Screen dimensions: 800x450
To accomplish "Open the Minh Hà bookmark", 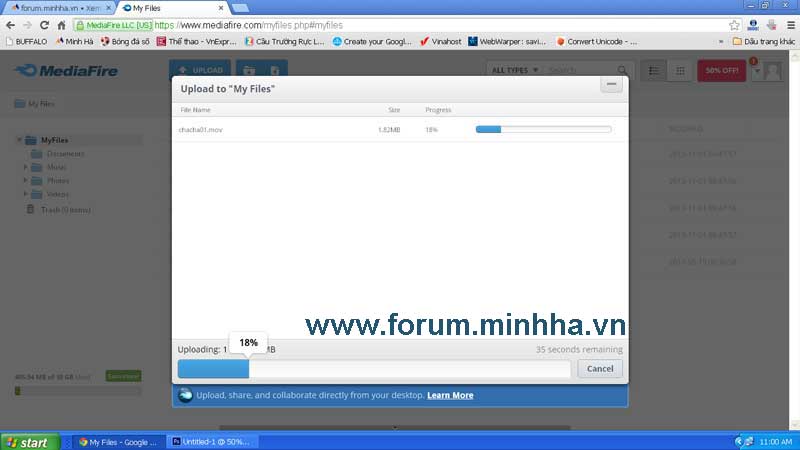I will pos(74,41).
